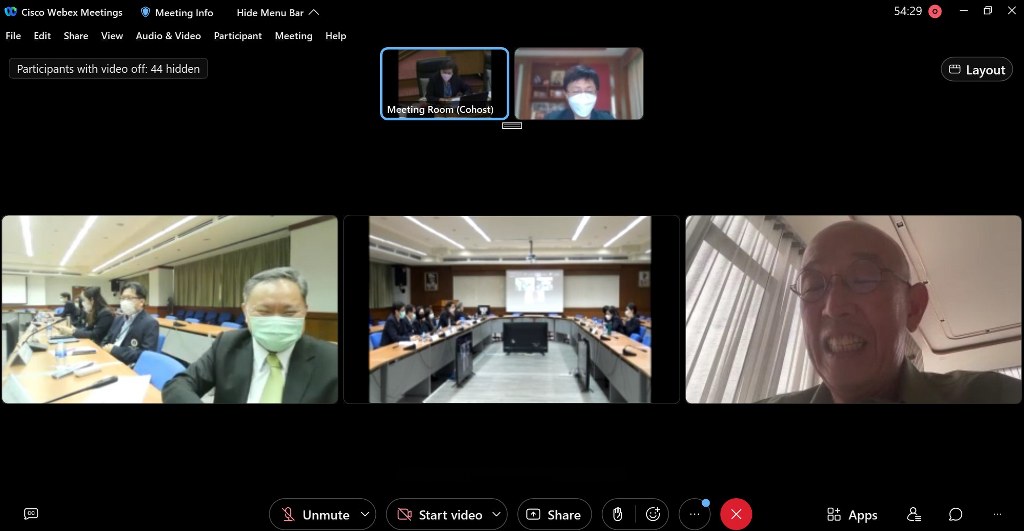Viewport: 1024px width, 531px height.
Task: Unmute the microphone
Action: coord(314,514)
